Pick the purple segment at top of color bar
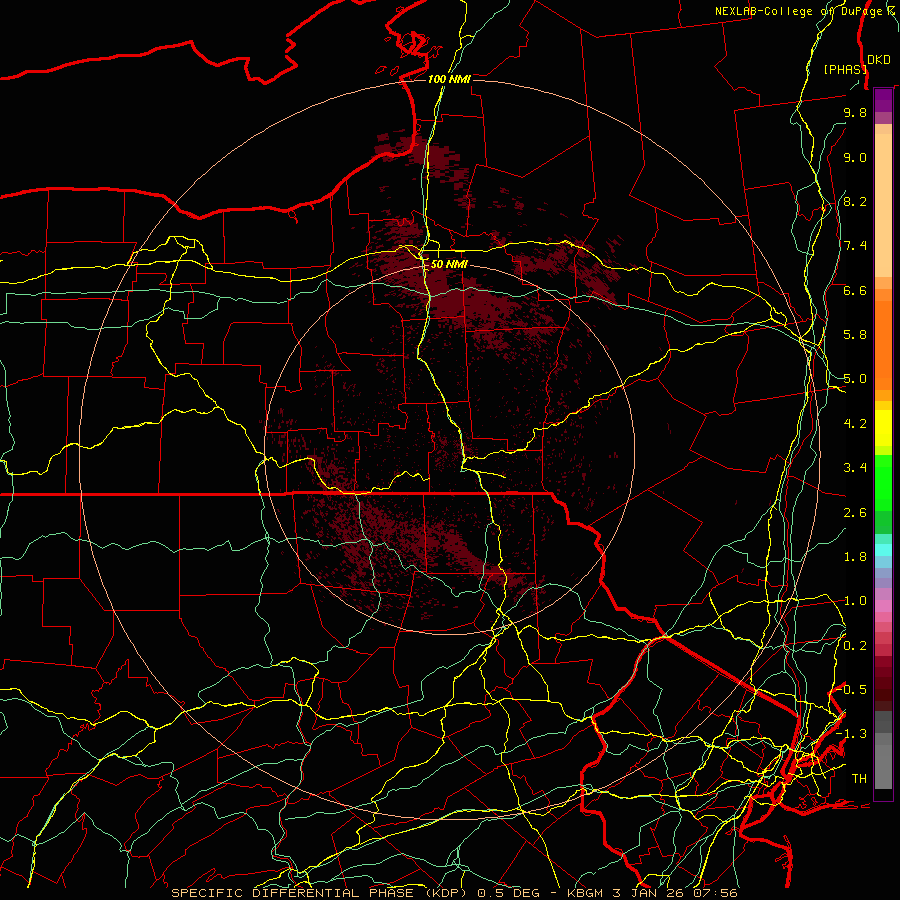The height and width of the screenshot is (900, 900). (883, 100)
